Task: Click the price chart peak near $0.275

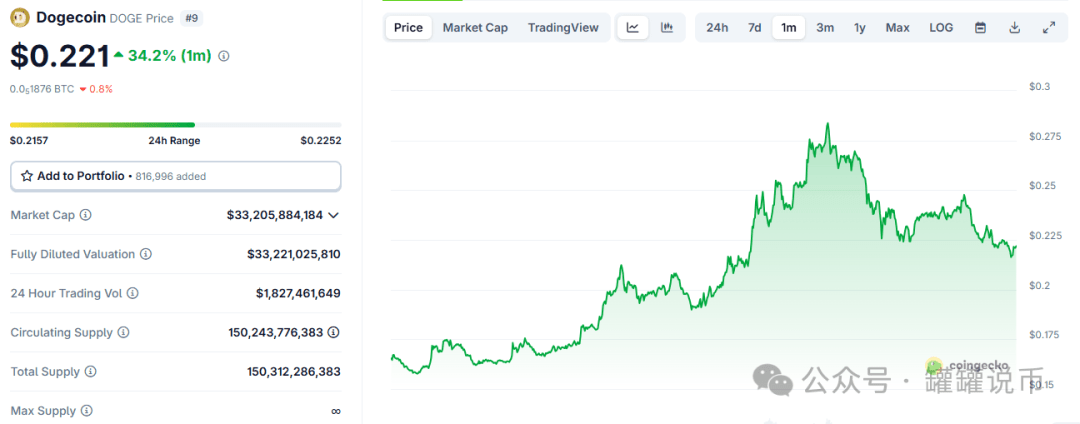Action: (x=827, y=125)
